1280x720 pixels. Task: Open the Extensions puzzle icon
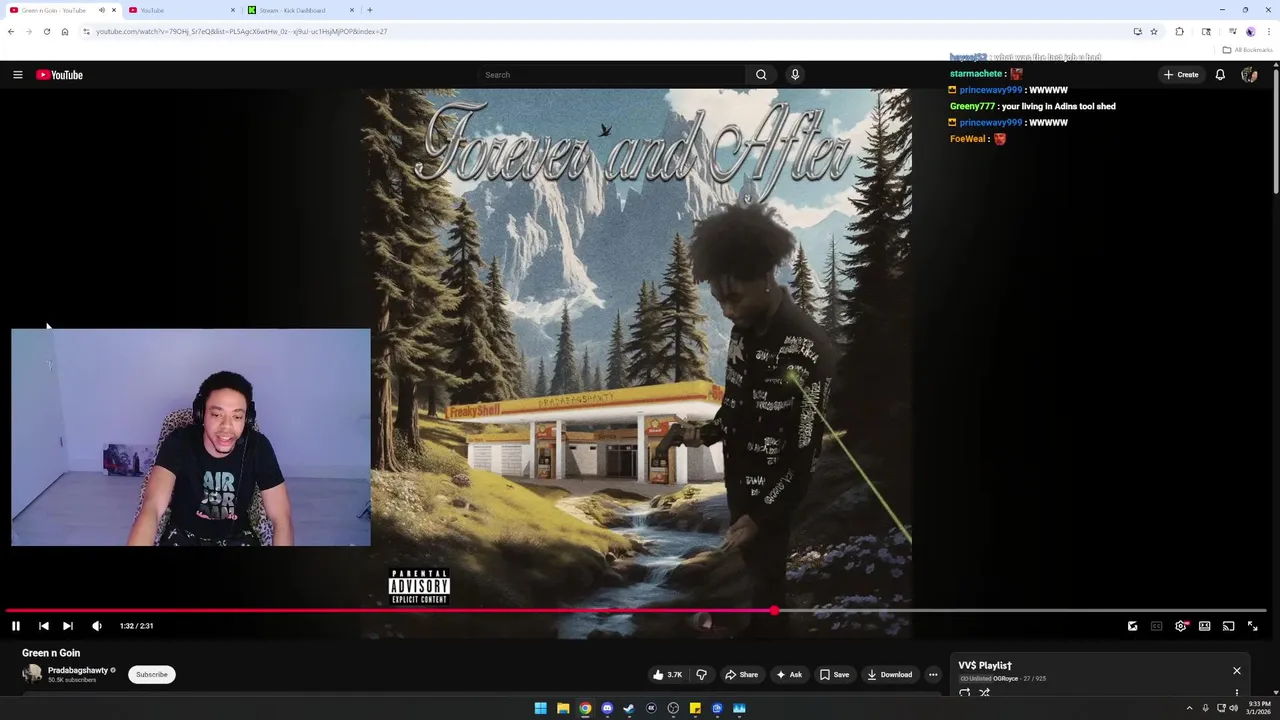(x=1180, y=31)
